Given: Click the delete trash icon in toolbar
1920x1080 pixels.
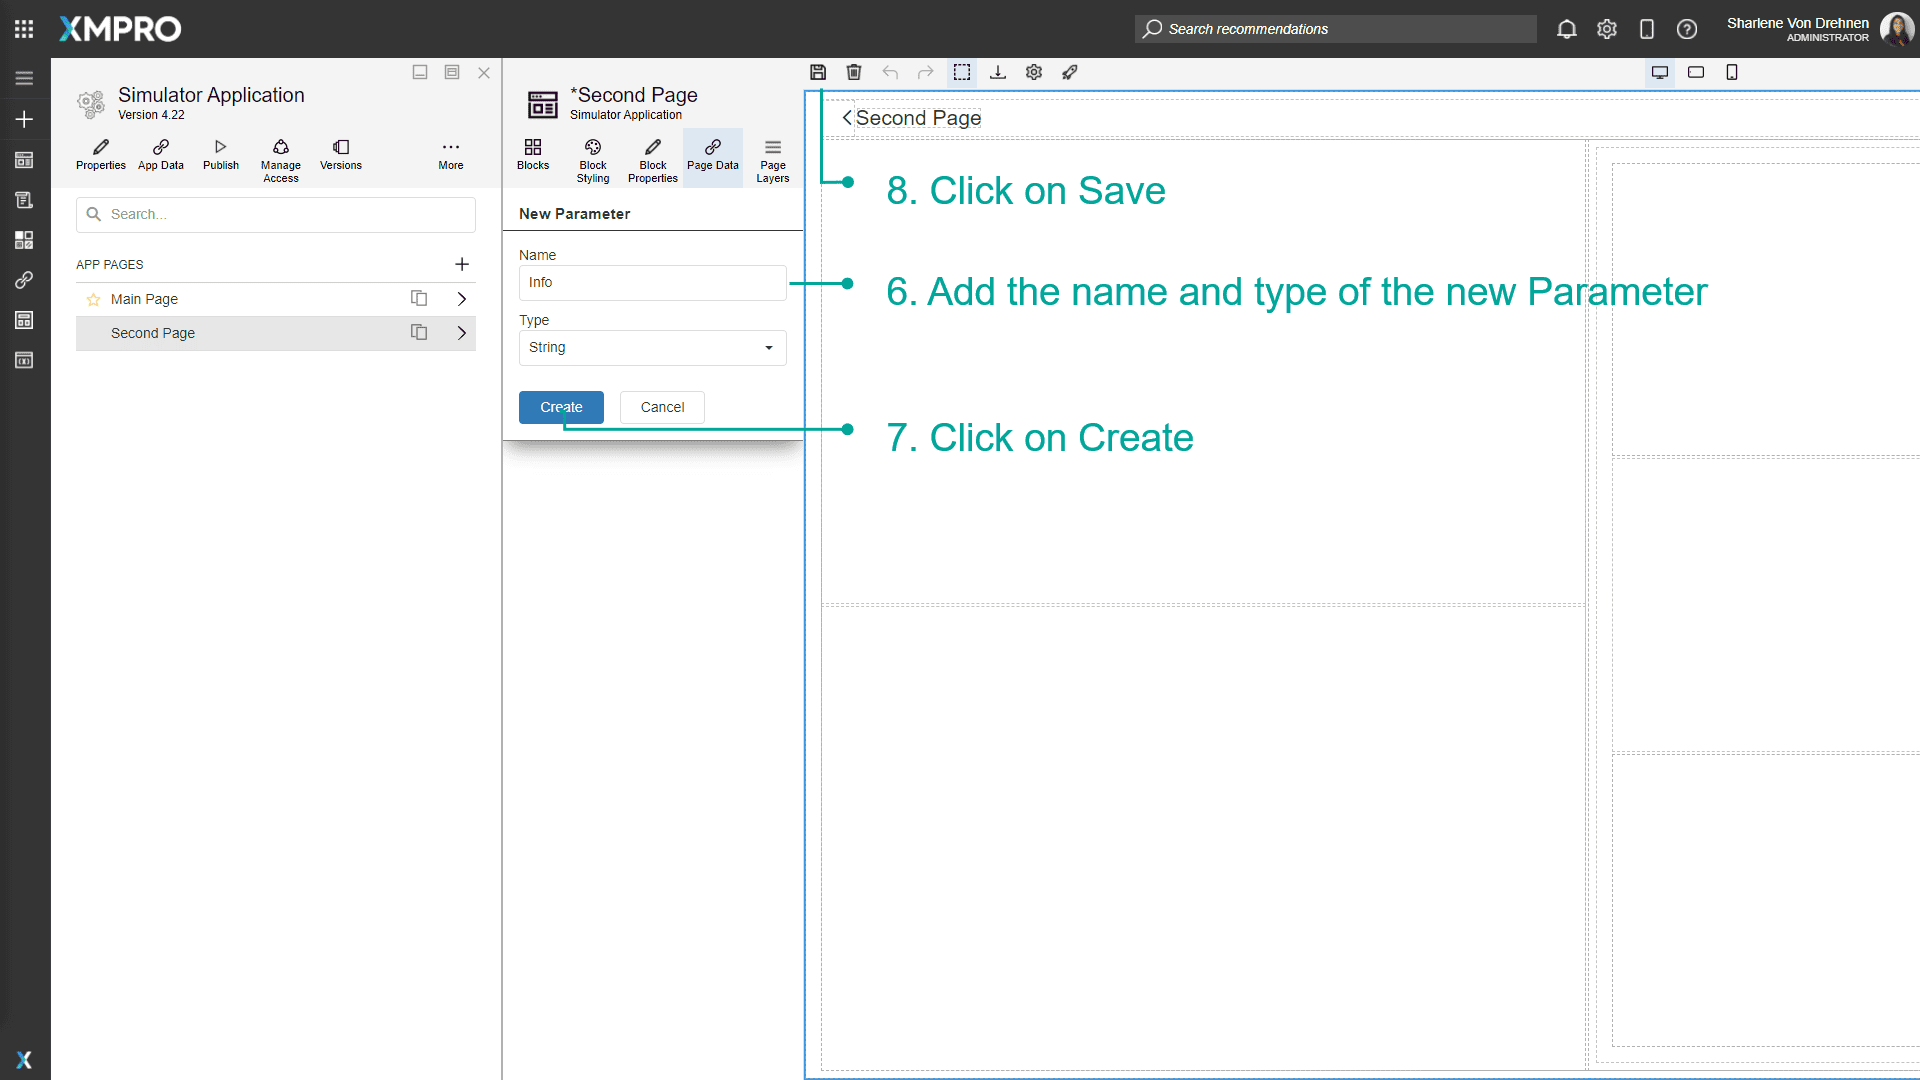Looking at the screenshot, I should pos(853,72).
